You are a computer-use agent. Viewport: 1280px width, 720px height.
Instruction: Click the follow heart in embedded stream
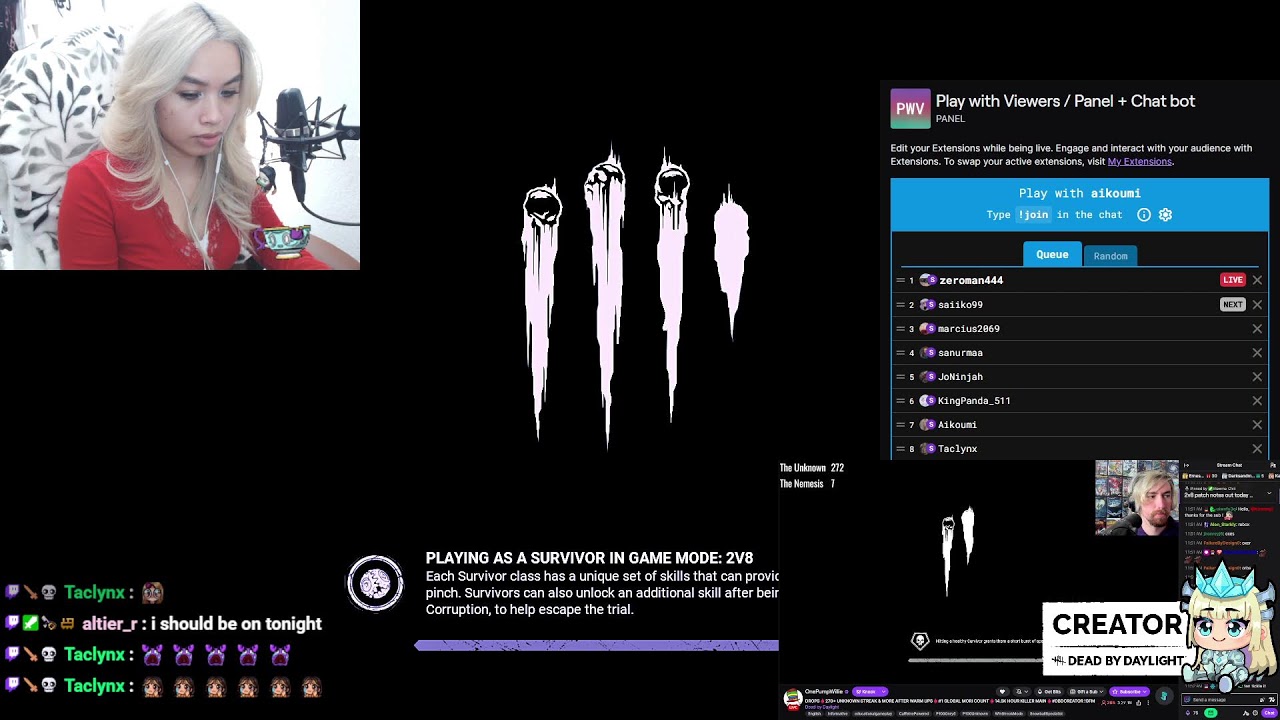[1002, 691]
